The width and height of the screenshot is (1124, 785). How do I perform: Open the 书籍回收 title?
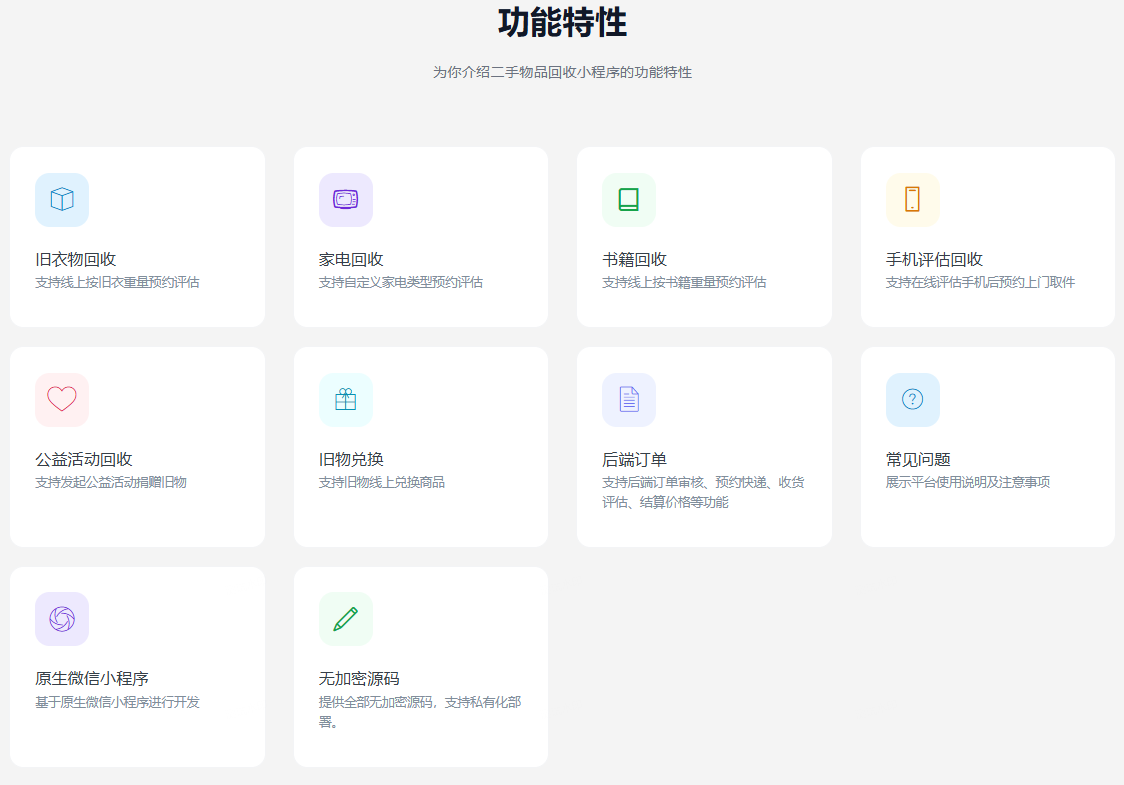634,260
